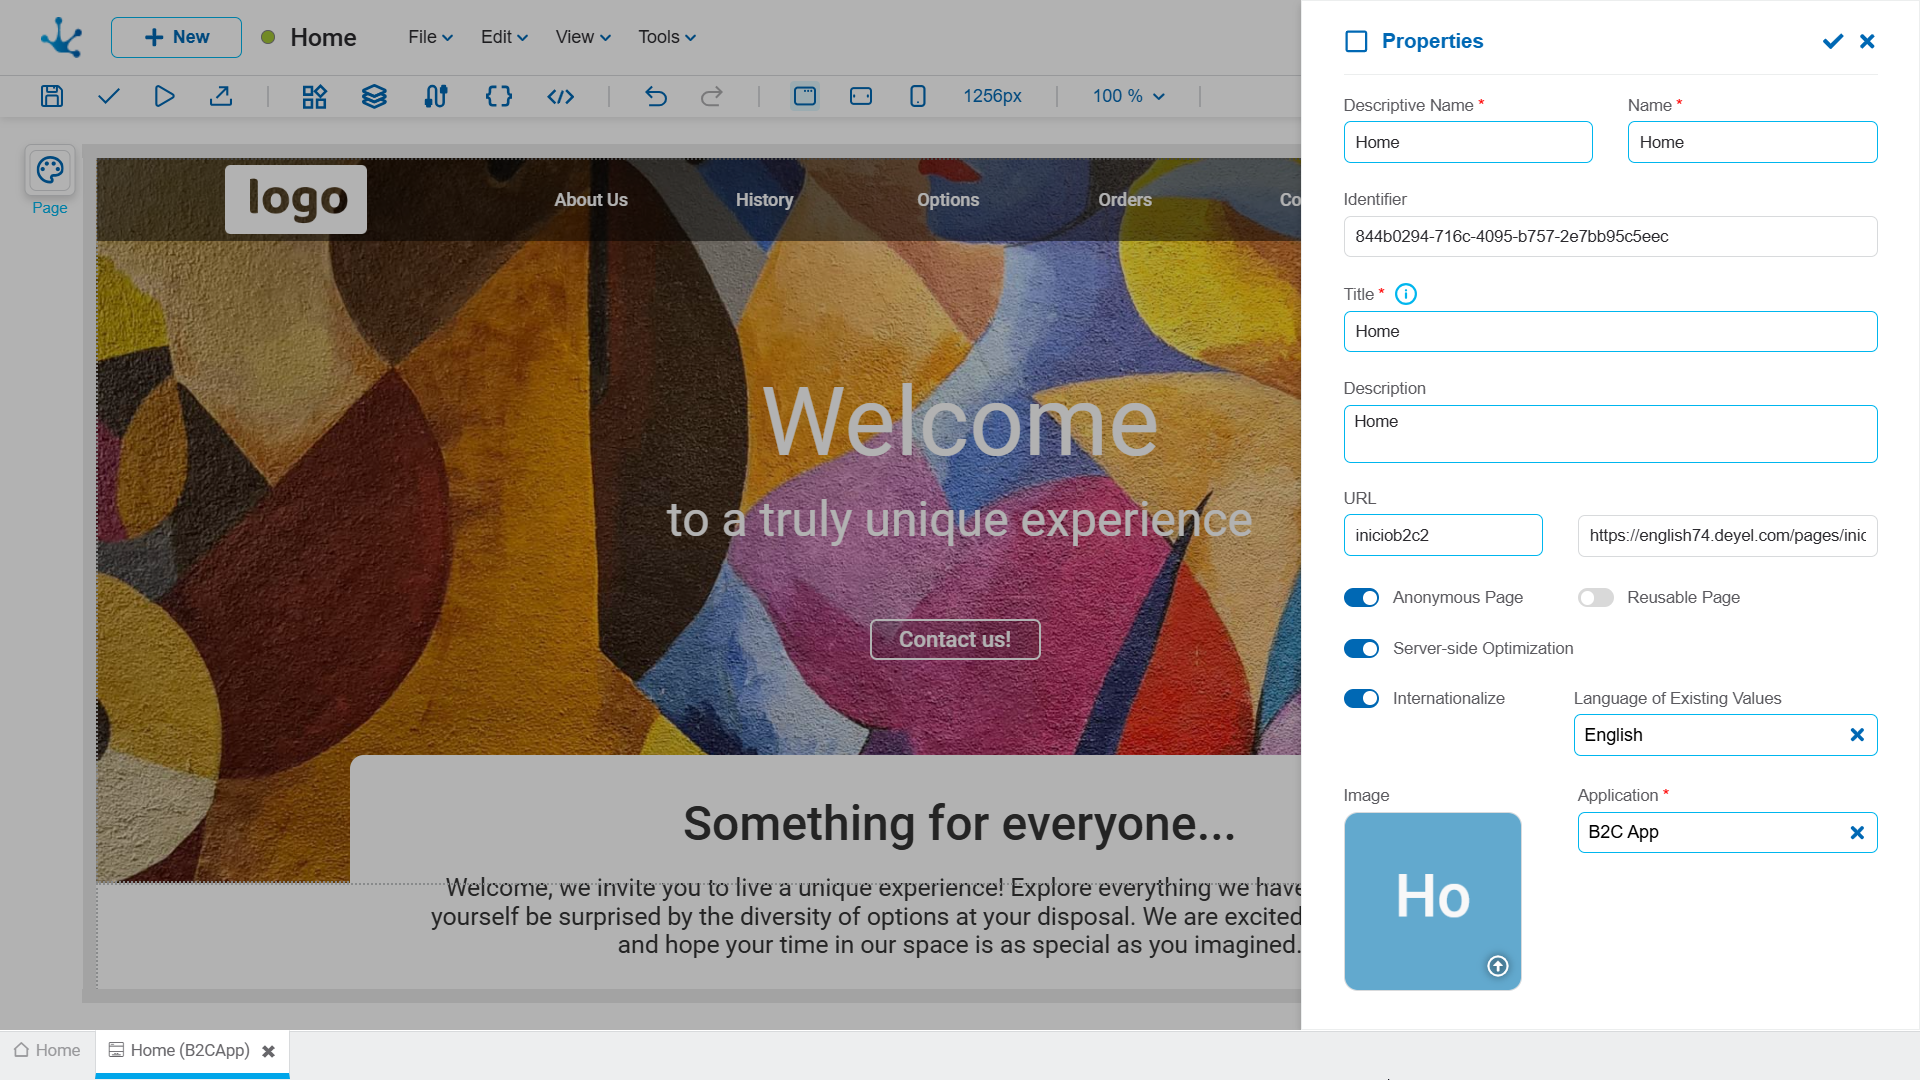Click the New button
The height and width of the screenshot is (1080, 1920).
(176, 37)
